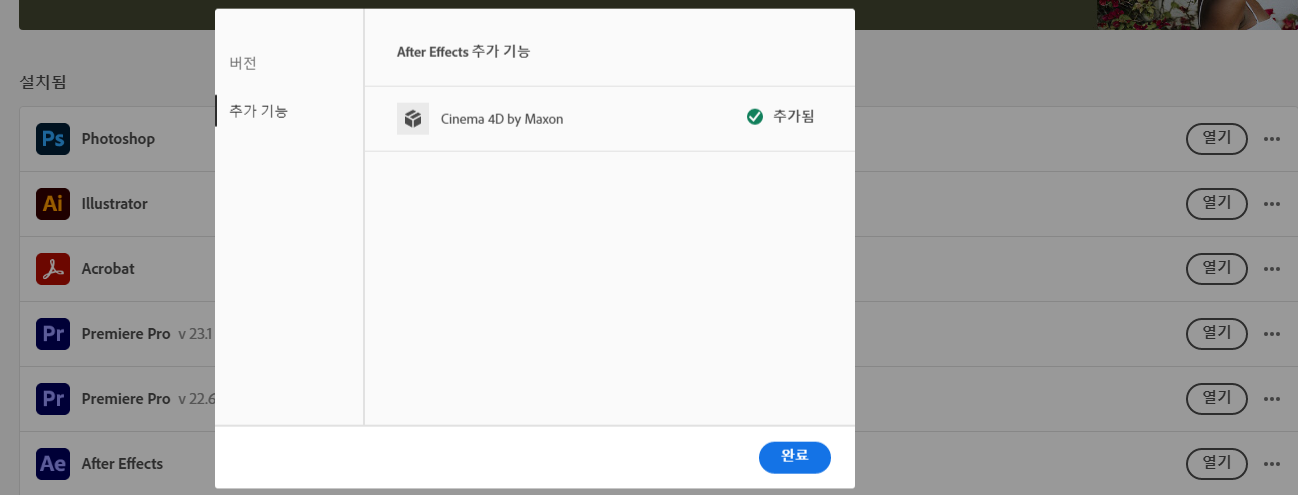Select the 추가 기능 tab
The image size is (1298, 495).
(x=258, y=111)
